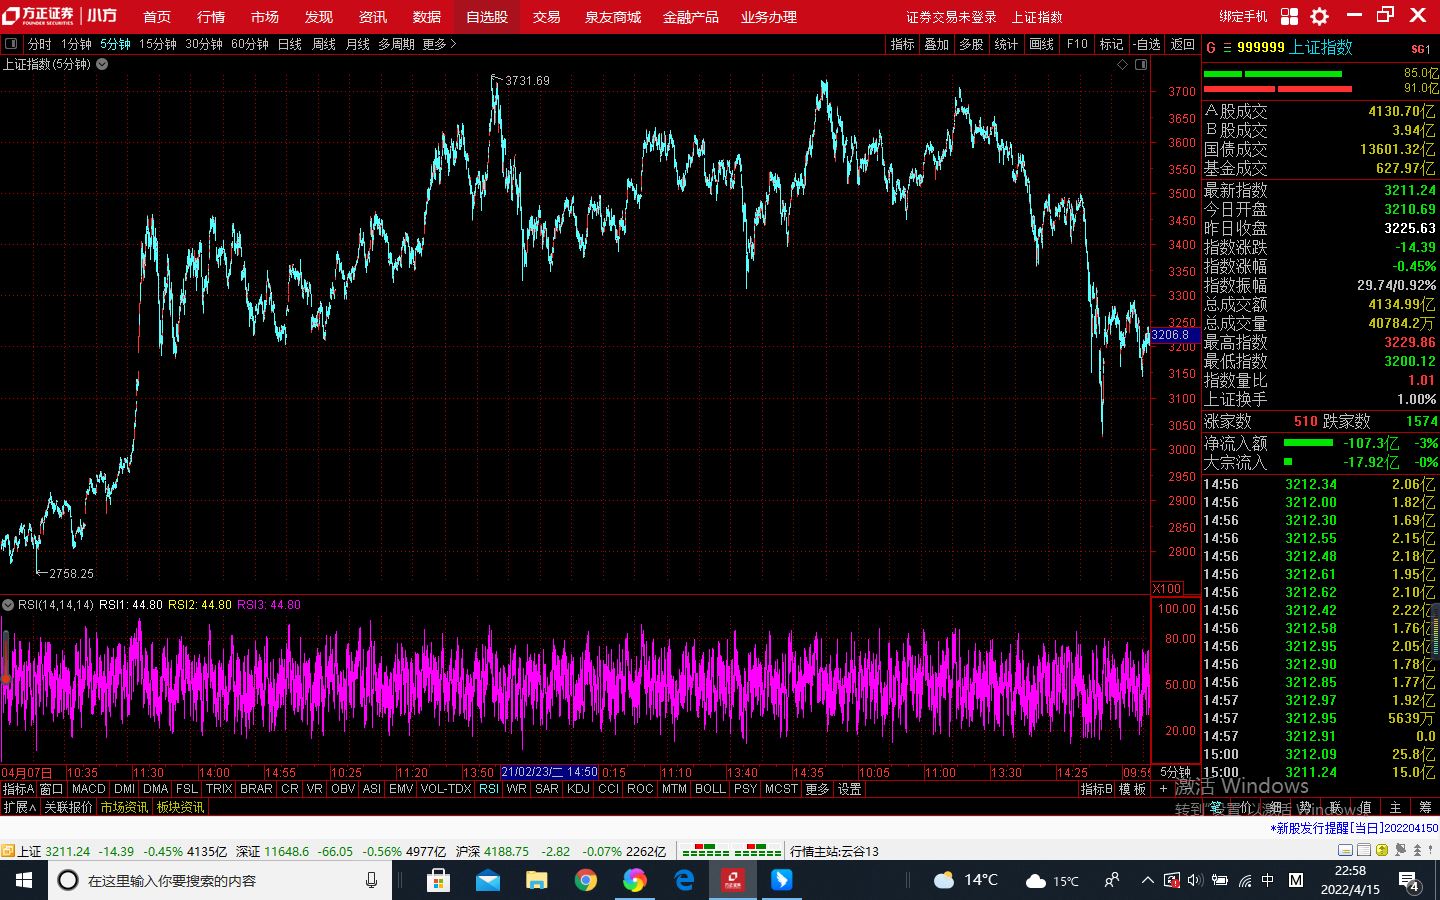Open the settings gear in title bar
The width and height of the screenshot is (1440, 900).
(x=1319, y=16)
